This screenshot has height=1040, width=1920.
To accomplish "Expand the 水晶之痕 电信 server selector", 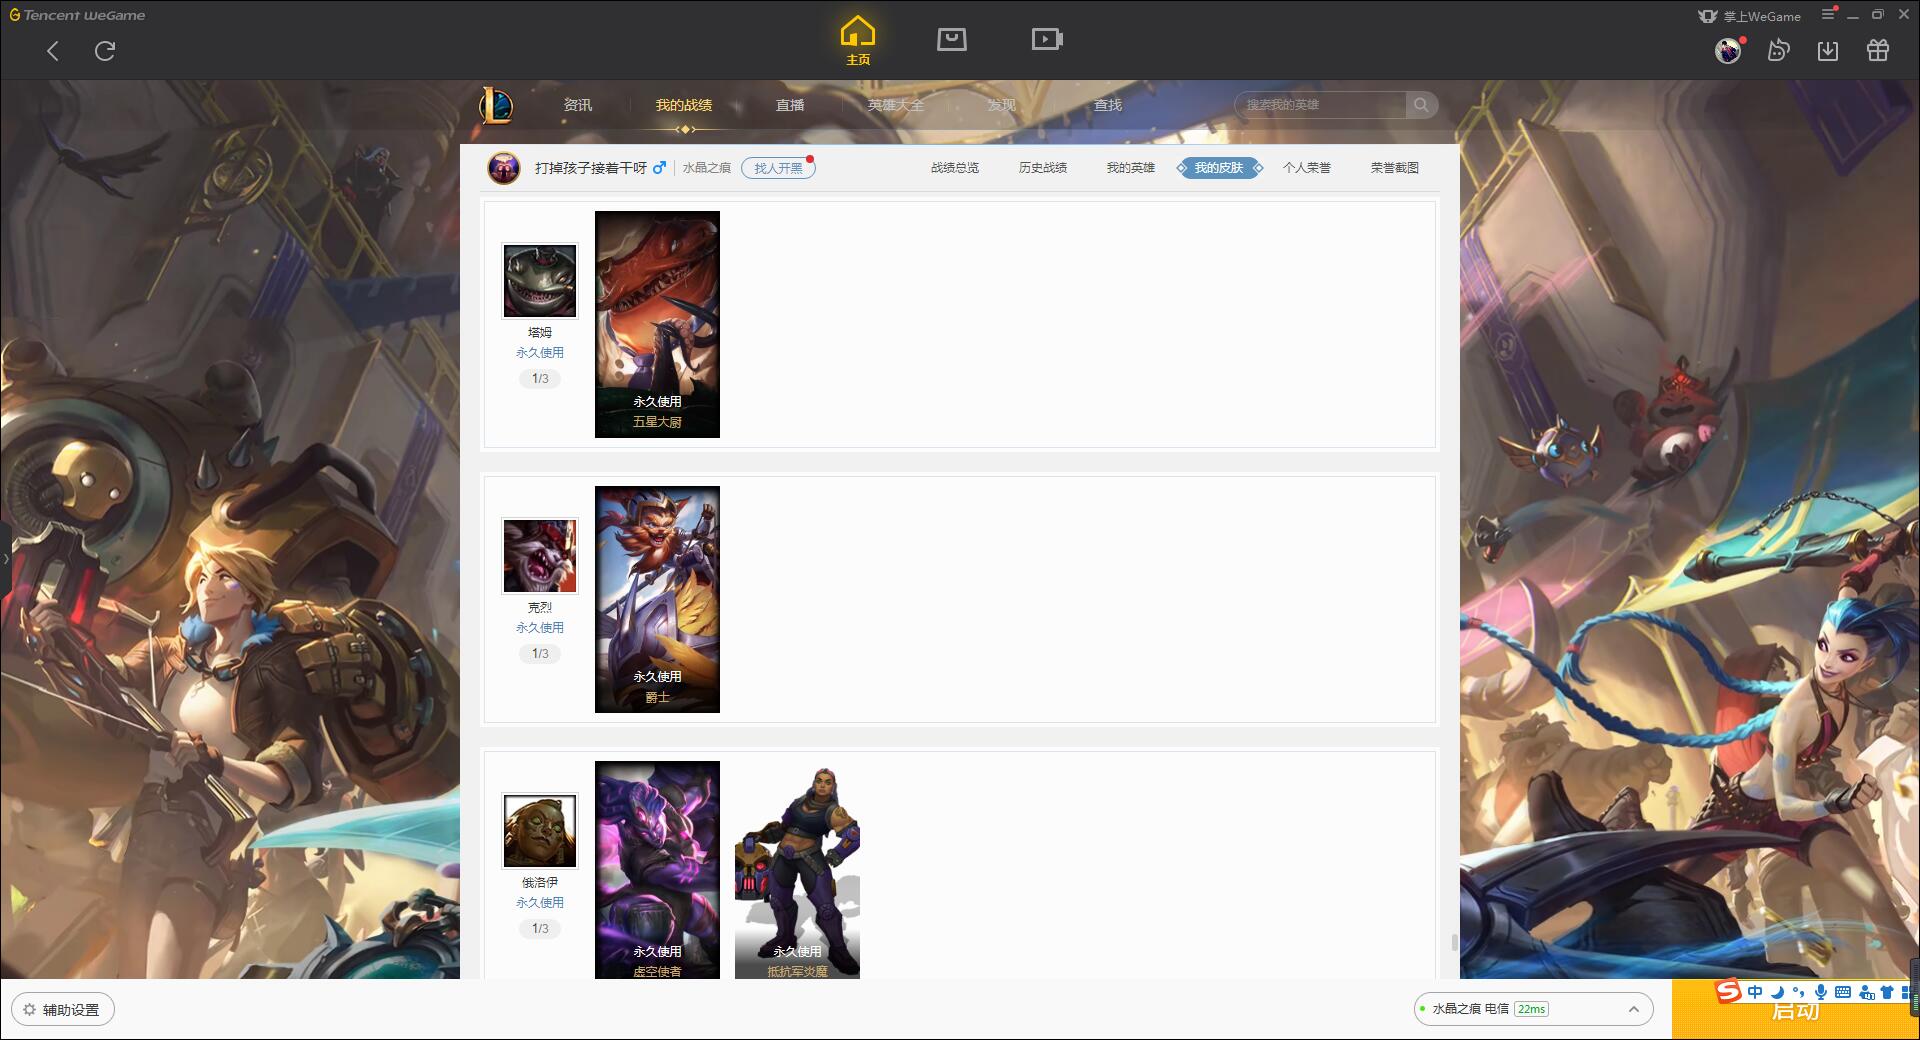I will coord(1532,1009).
